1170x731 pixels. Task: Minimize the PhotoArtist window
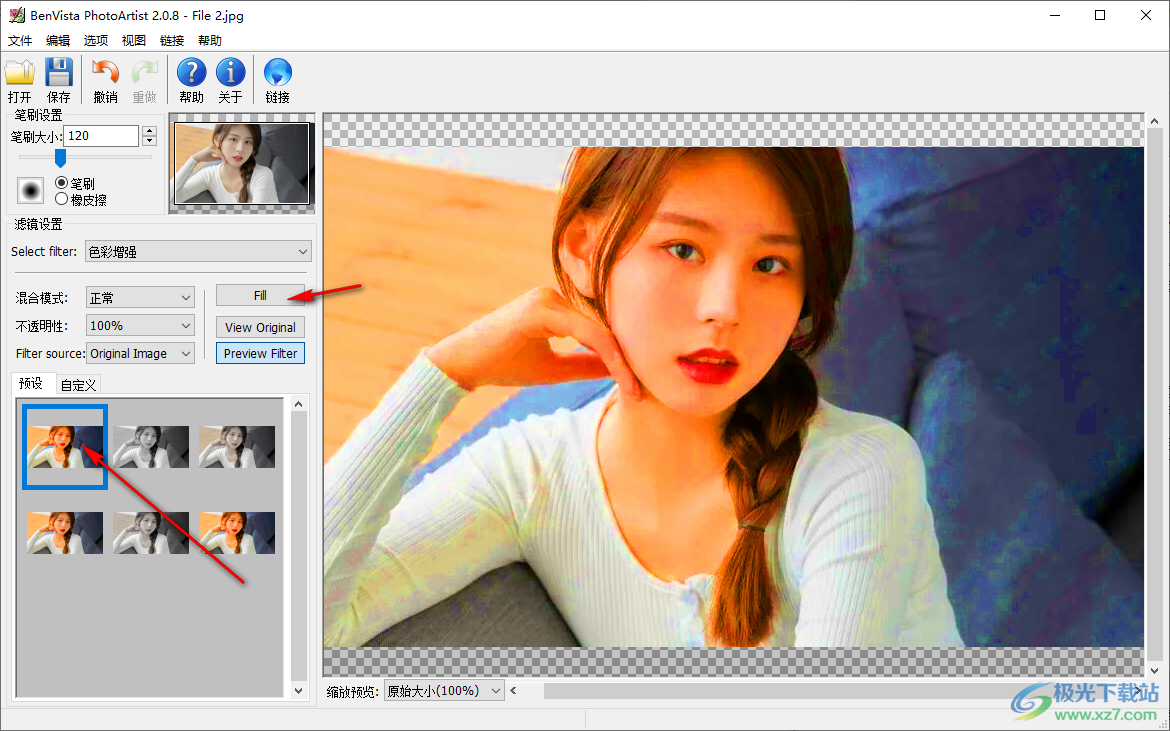(1055, 15)
